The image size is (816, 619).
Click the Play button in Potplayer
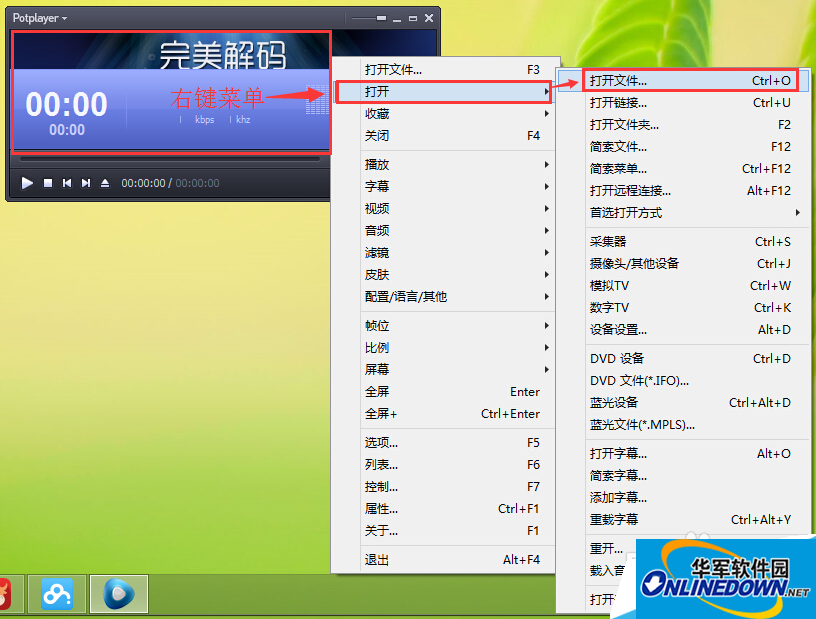pyautogui.click(x=27, y=183)
